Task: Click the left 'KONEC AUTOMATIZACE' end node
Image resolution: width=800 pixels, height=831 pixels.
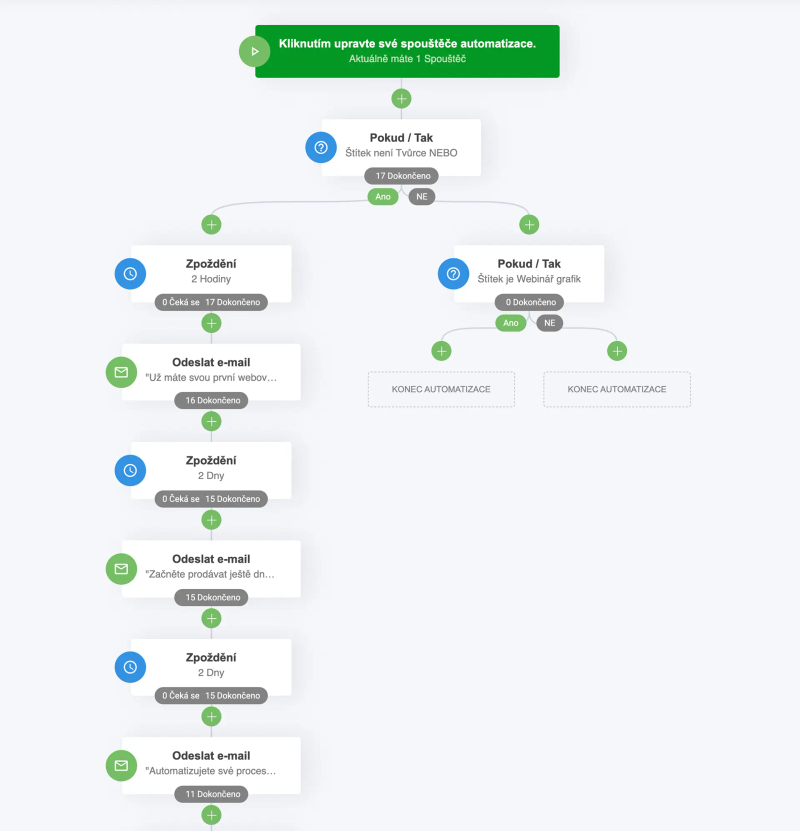Action: tap(440, 389)
